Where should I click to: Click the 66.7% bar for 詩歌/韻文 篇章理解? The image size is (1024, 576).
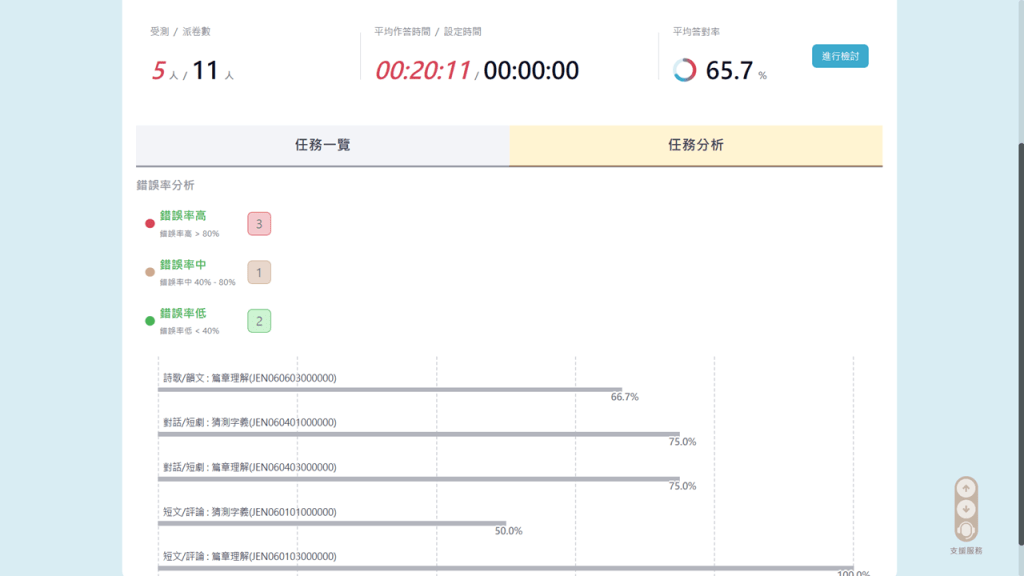click(390, 390)
